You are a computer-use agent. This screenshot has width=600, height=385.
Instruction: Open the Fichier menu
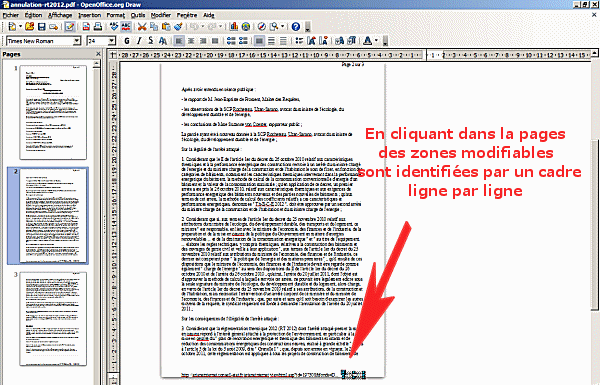click(x=11, y=15)
